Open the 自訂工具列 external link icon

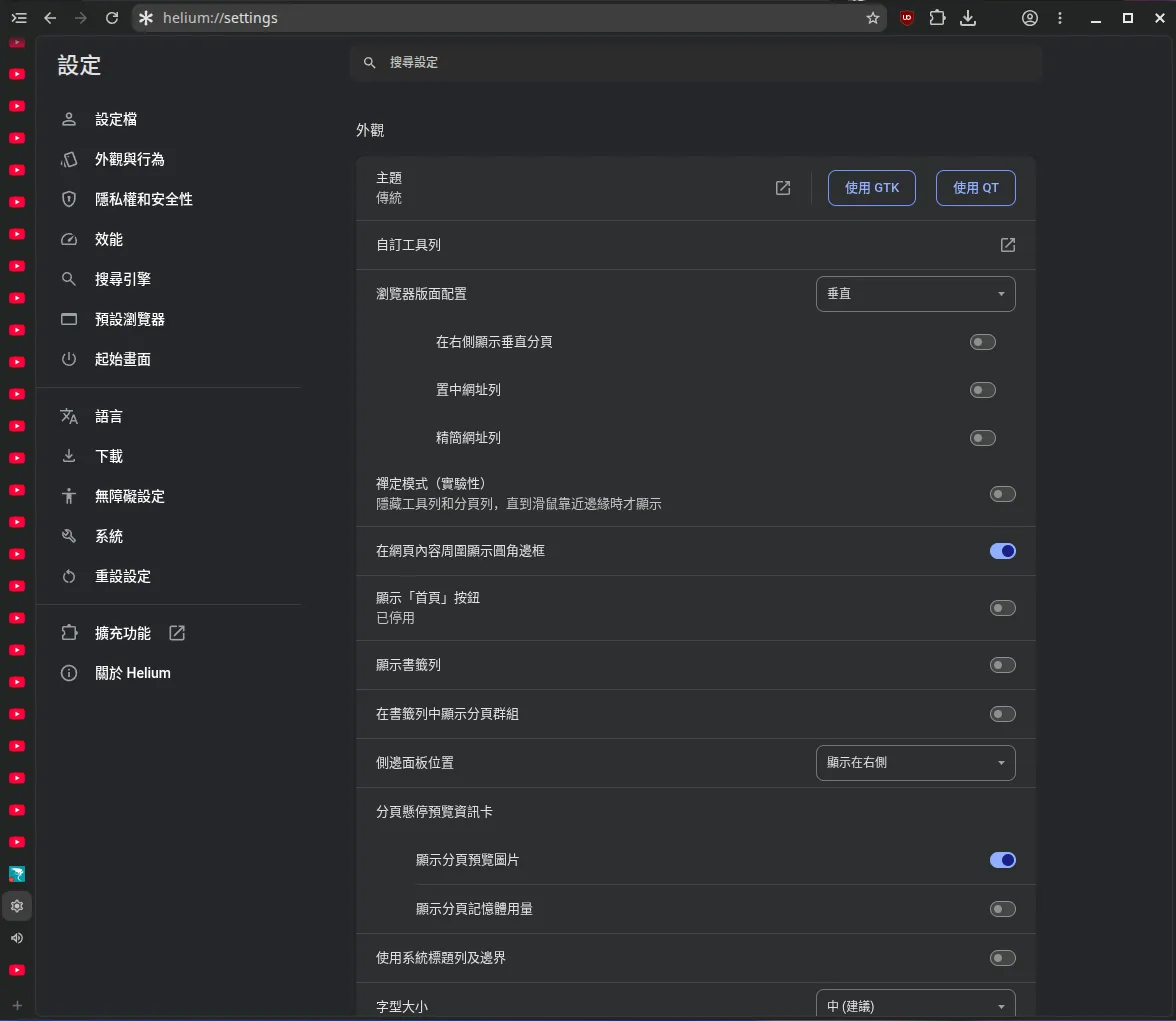(x=1007, y=245)
